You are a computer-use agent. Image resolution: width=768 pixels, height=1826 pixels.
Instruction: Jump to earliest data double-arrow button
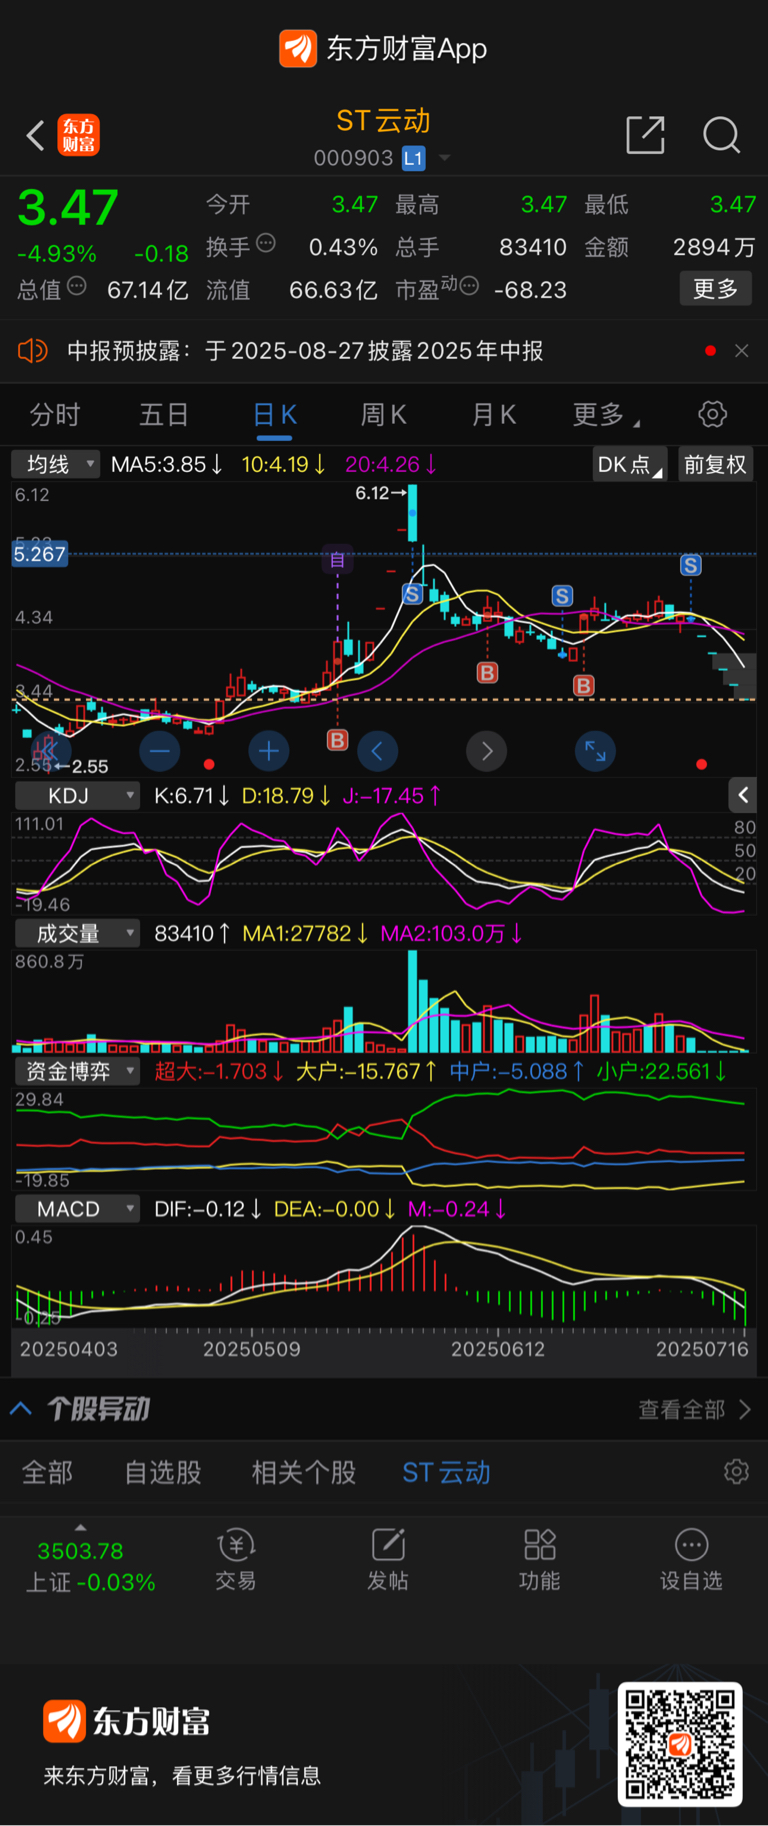pos(50,750)
